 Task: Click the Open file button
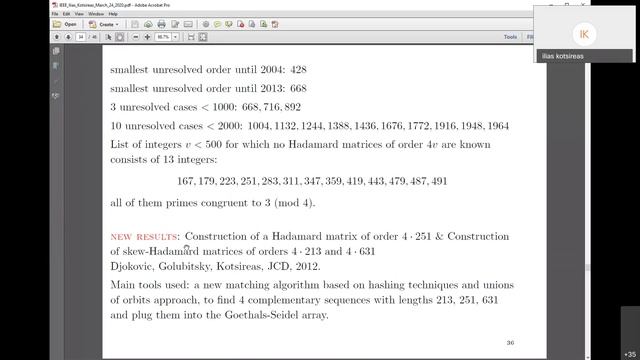coord(65,24)
